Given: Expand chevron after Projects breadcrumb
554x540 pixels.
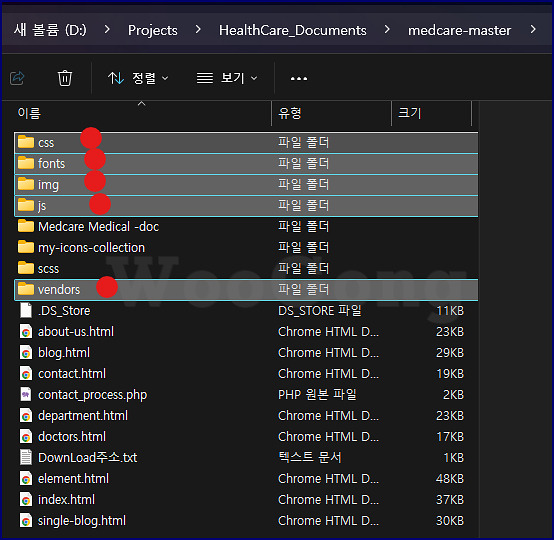Looking at the screenshot, I should (x=198, y=30).
